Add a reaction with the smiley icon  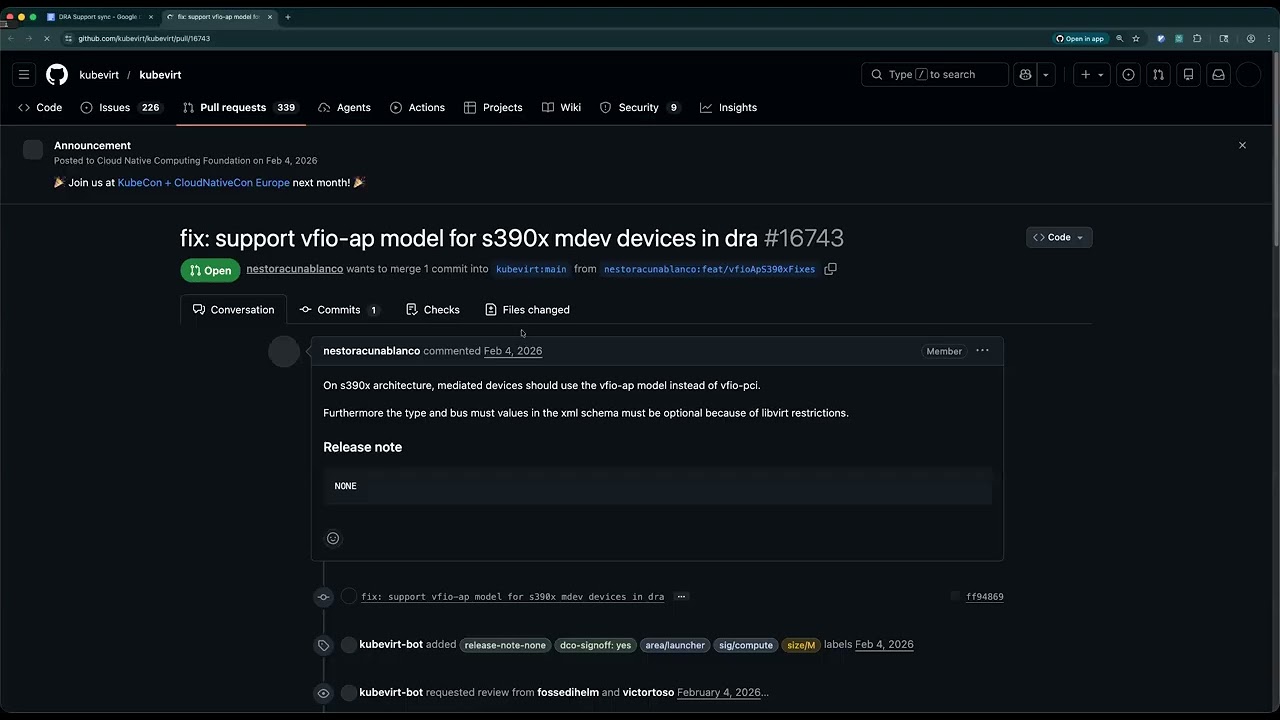click(333, 538)
